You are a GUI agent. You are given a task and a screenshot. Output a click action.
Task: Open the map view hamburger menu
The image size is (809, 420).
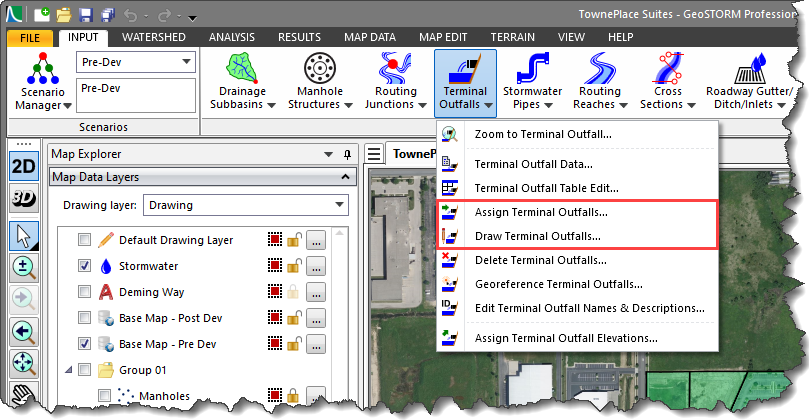click(x=374, y=154)
